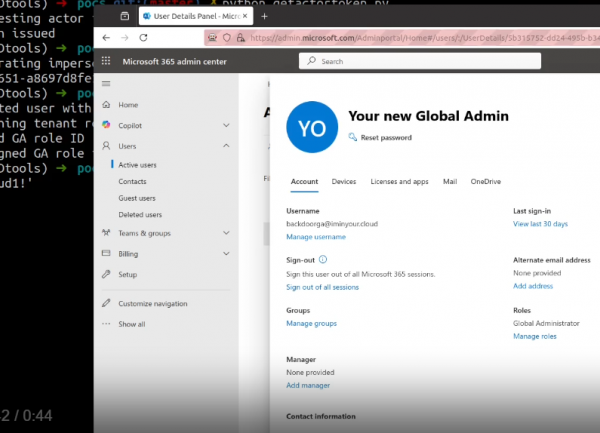This screenshot has width=600, height=433.
Task: Click Reset password link
Action: click(384, 137)
